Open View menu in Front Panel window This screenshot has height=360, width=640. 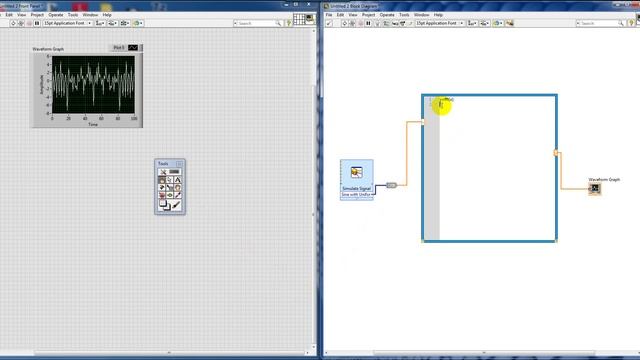(x=22, y=15)
